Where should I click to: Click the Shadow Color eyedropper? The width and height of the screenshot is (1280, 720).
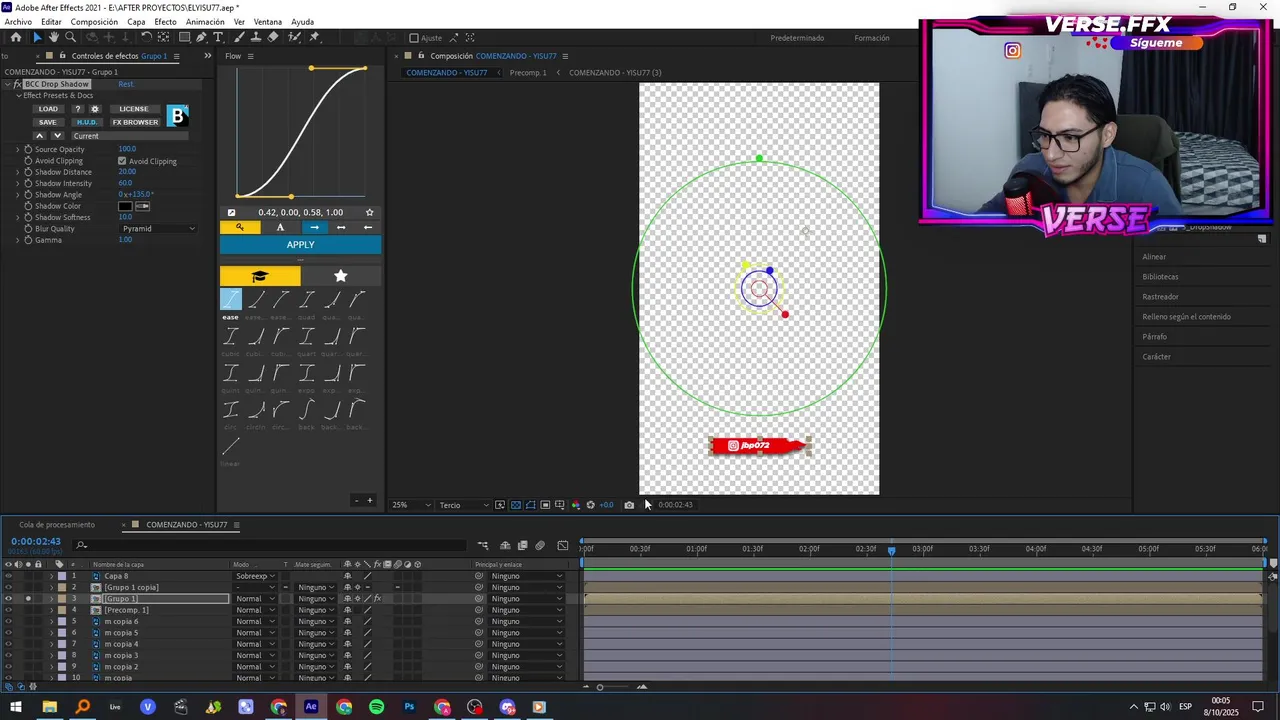[142, 206]
